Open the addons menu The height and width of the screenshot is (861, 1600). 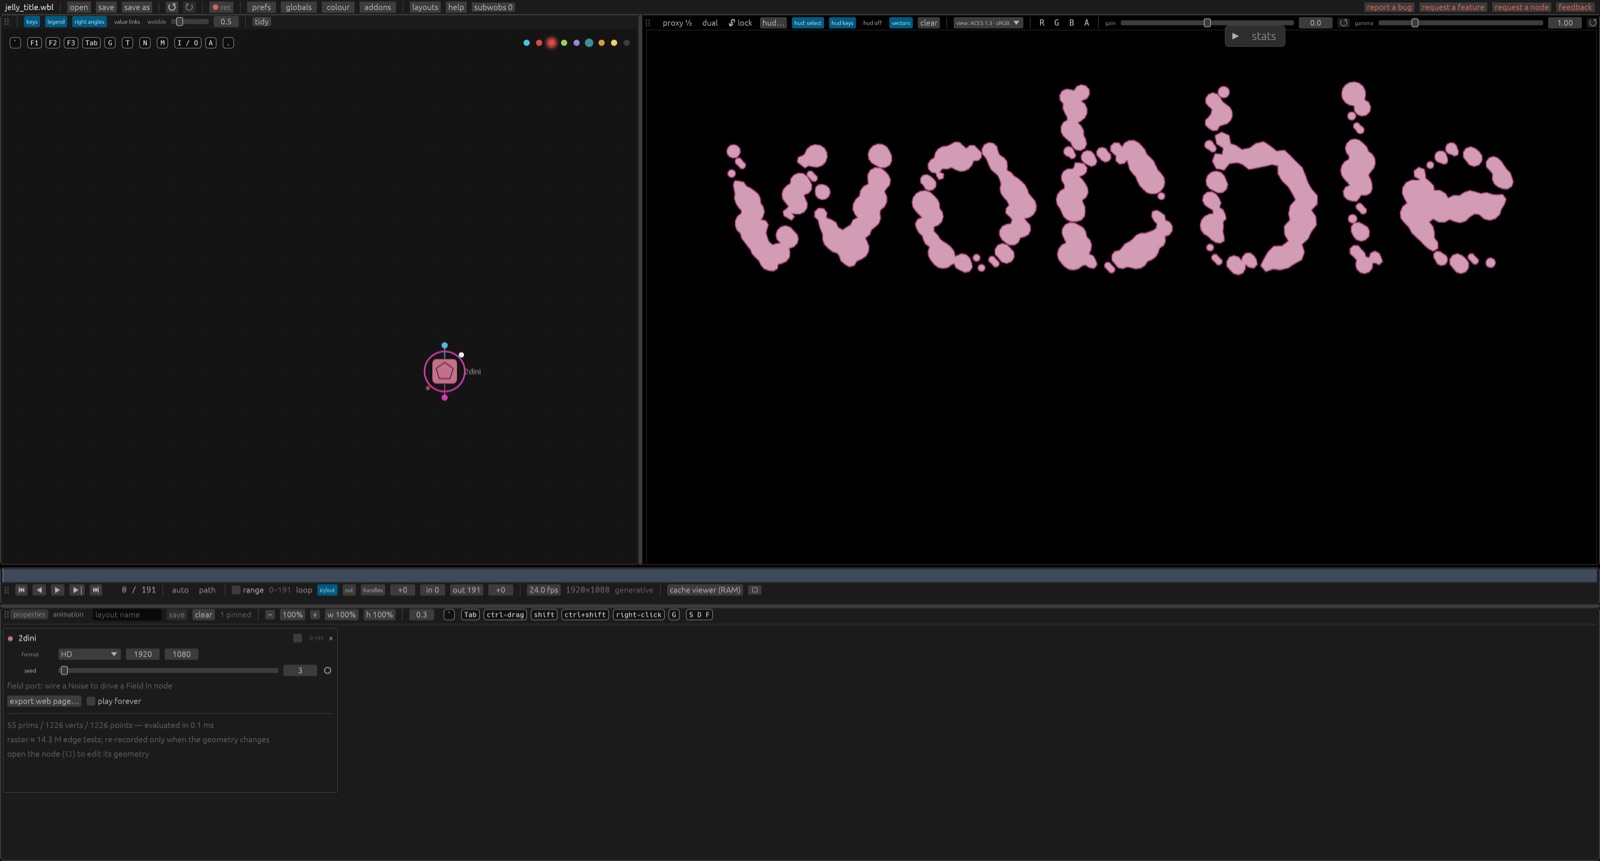(378, 7)
